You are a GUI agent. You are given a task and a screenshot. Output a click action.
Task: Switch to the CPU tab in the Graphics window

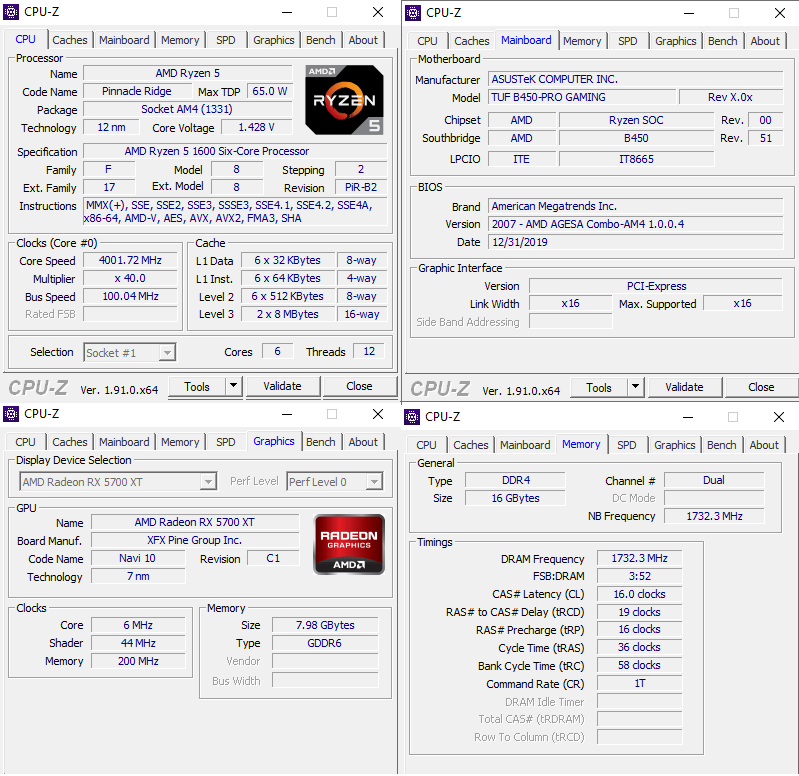pos(25,442)
